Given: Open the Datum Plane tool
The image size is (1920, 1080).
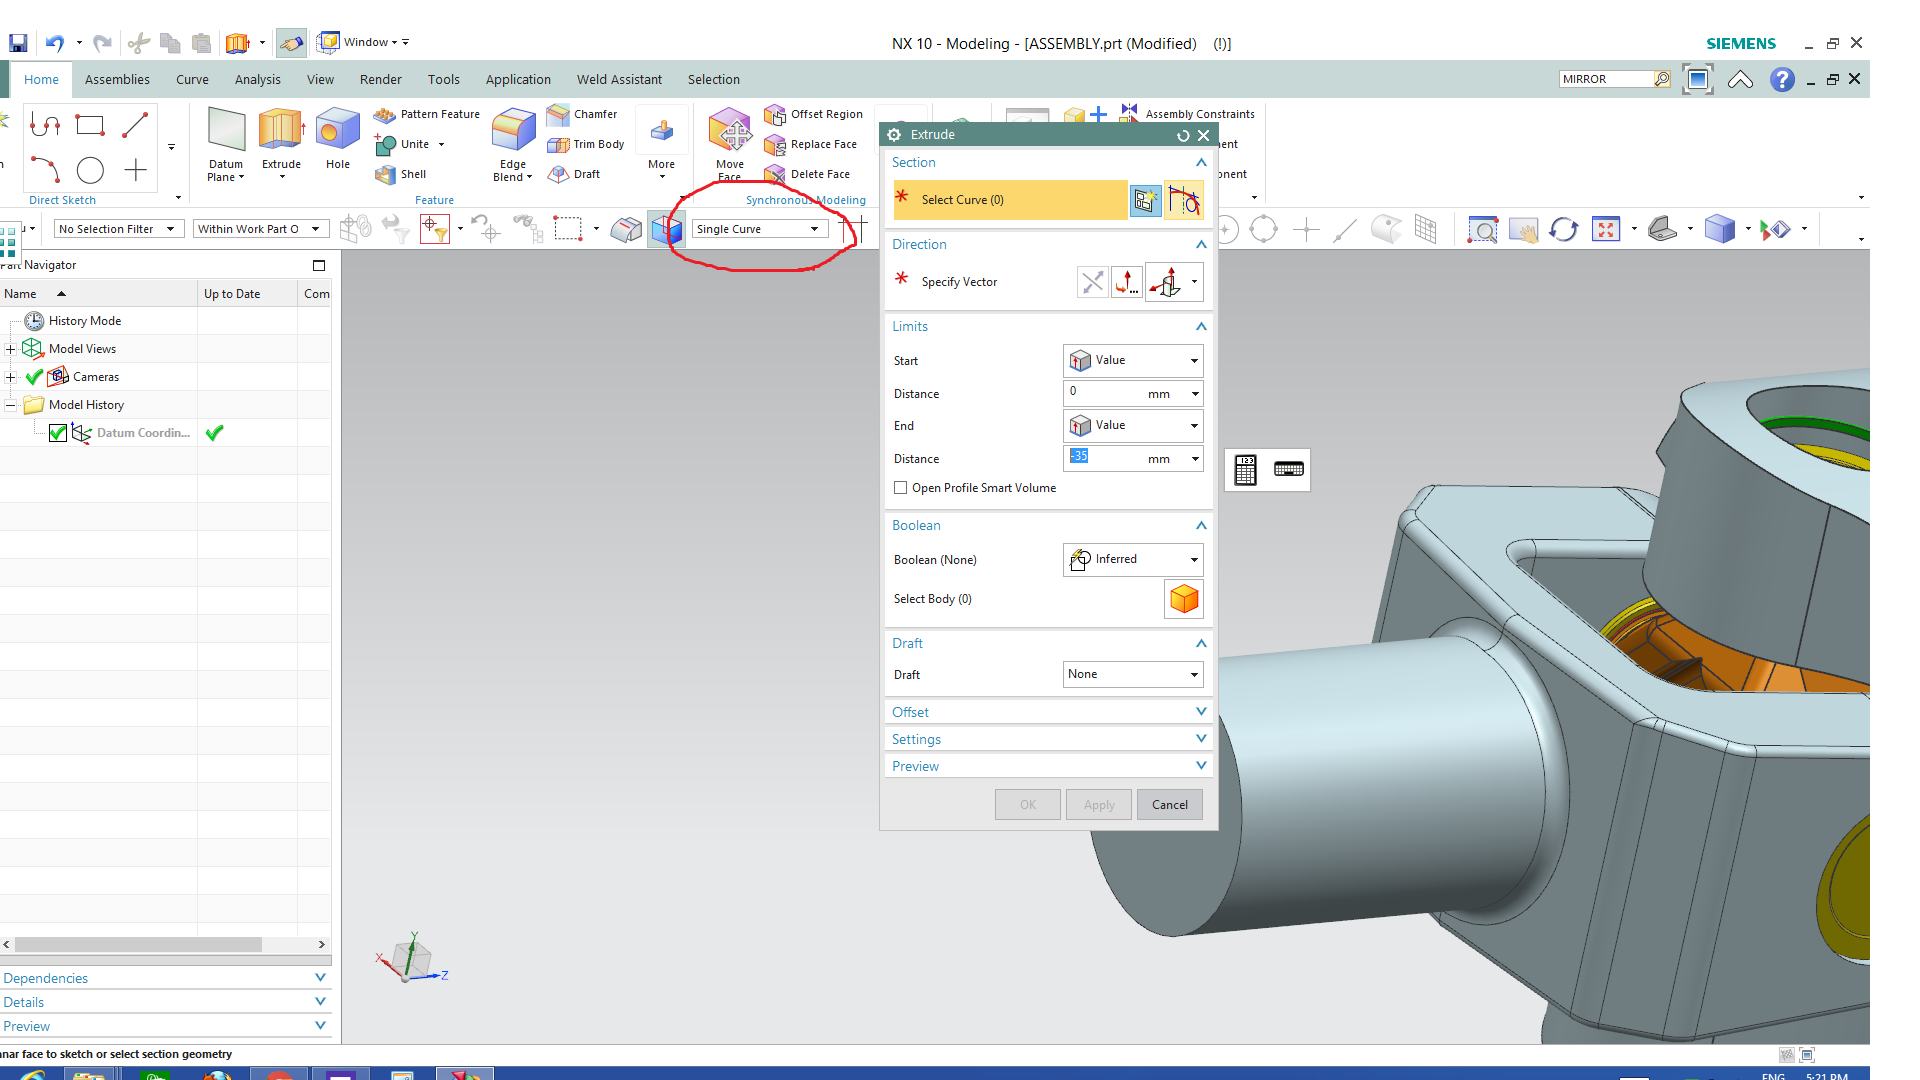Looking at the screenshot, I should point(226,131).
